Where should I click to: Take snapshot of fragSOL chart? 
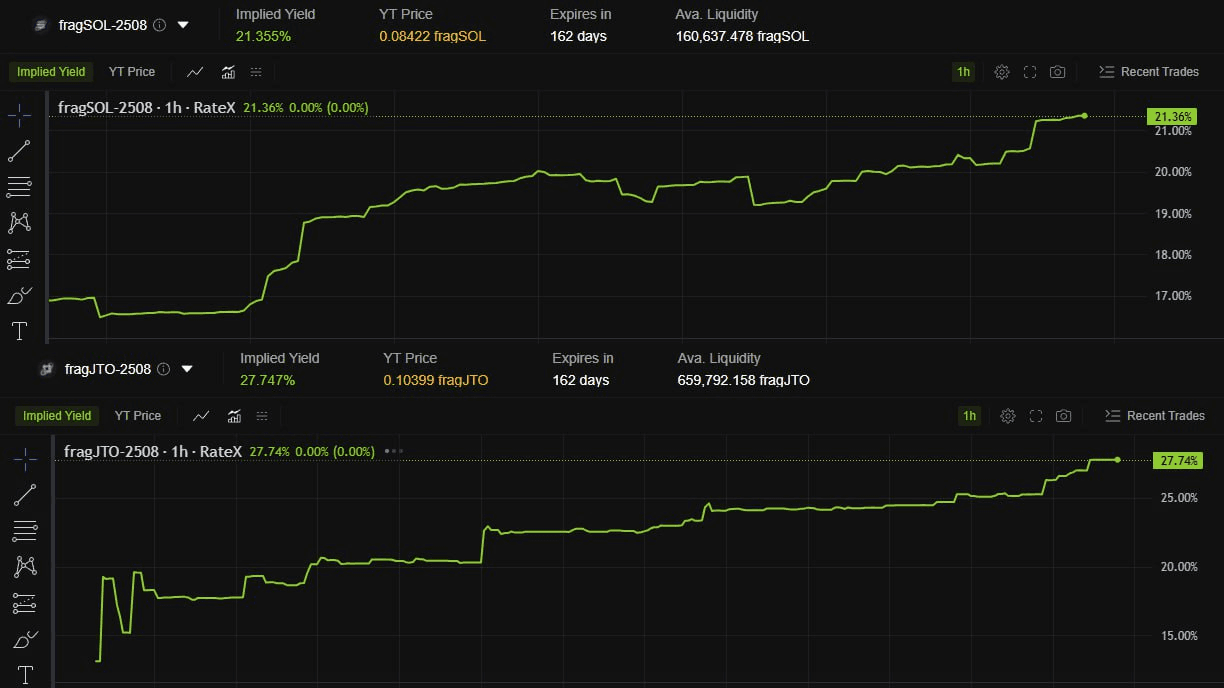point(1058,72)
